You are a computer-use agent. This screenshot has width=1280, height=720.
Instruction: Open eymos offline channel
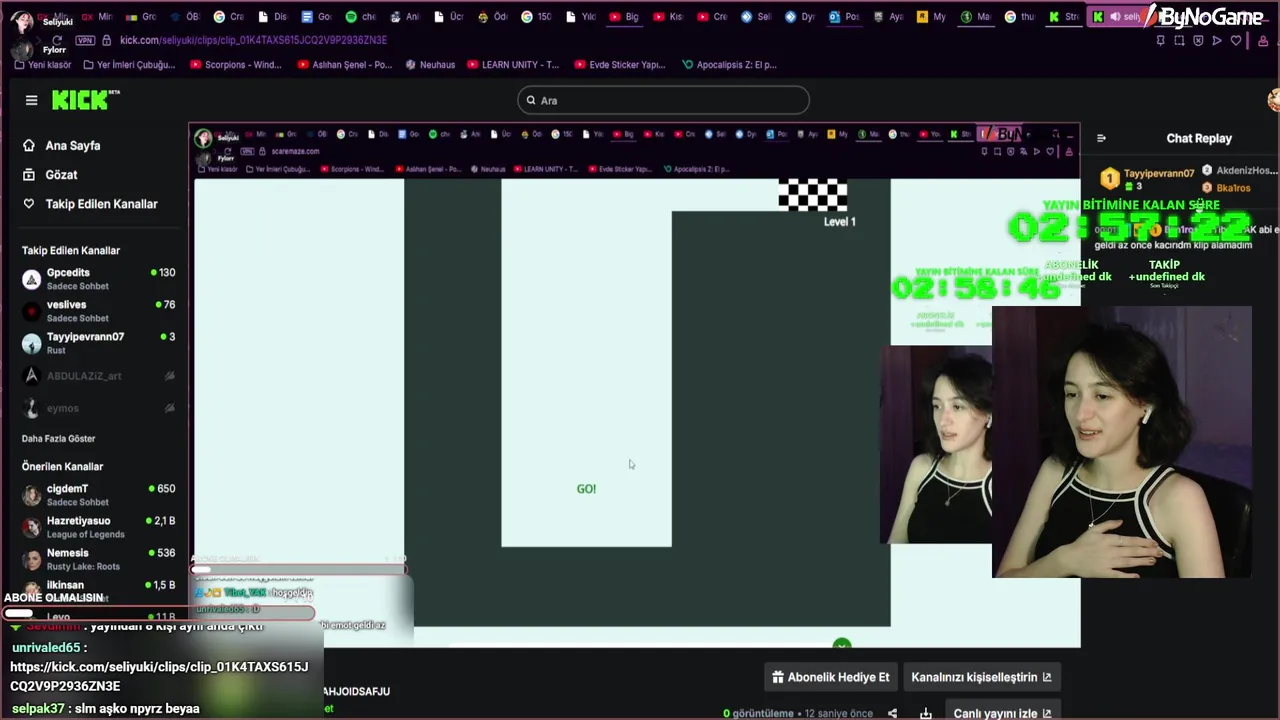(x=98, y=408)
